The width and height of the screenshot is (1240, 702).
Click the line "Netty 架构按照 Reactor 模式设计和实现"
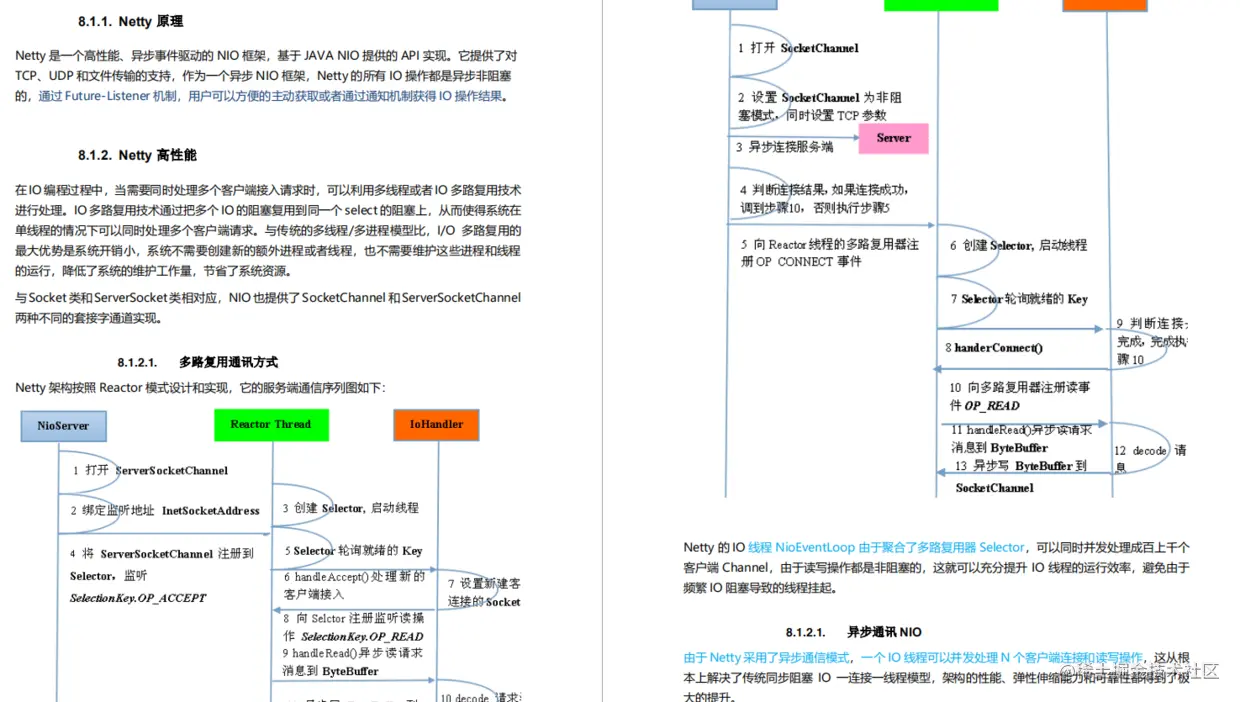[200, 388]
